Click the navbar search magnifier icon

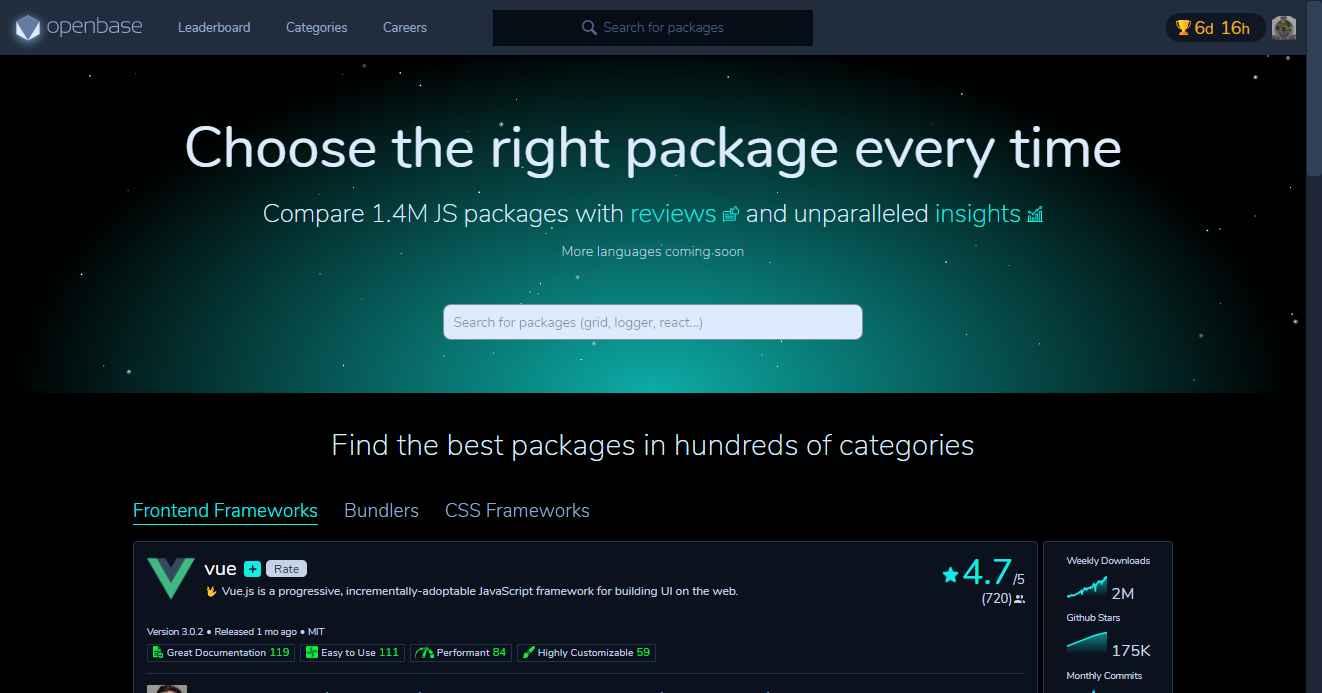tap(589, 28)
